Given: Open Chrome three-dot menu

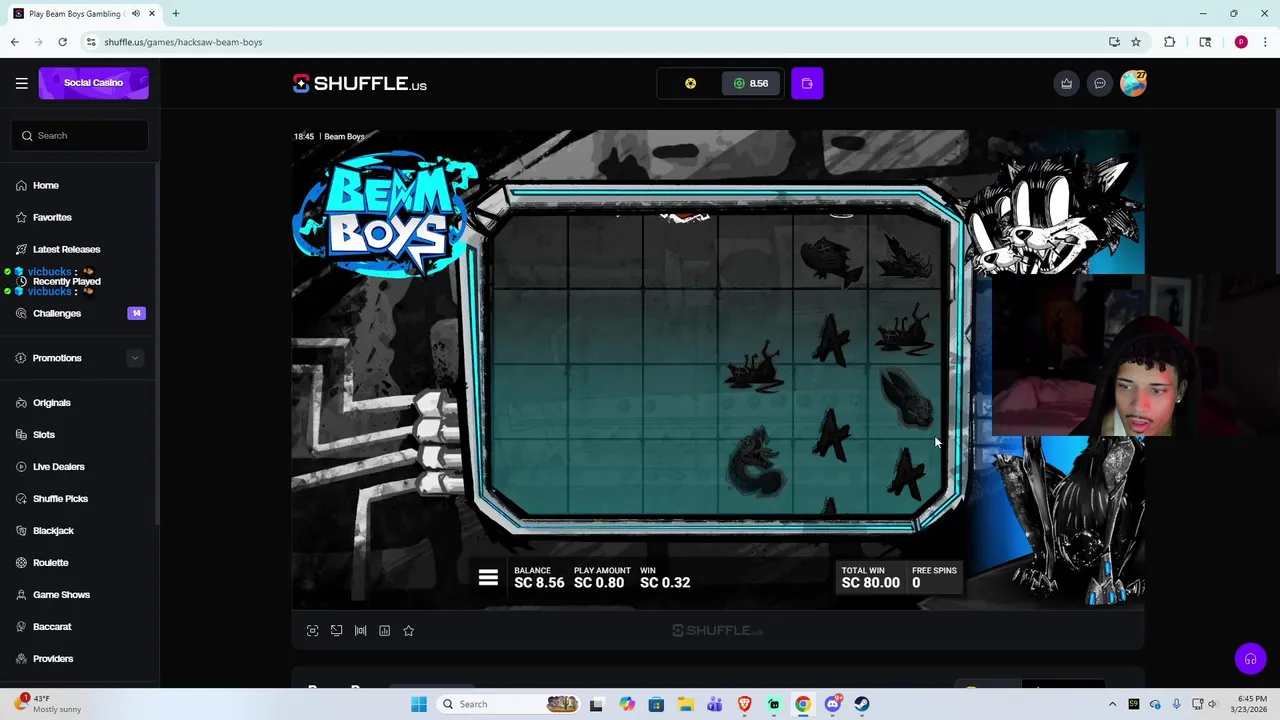Looking at the screenshot, I should coord(1265,42).
